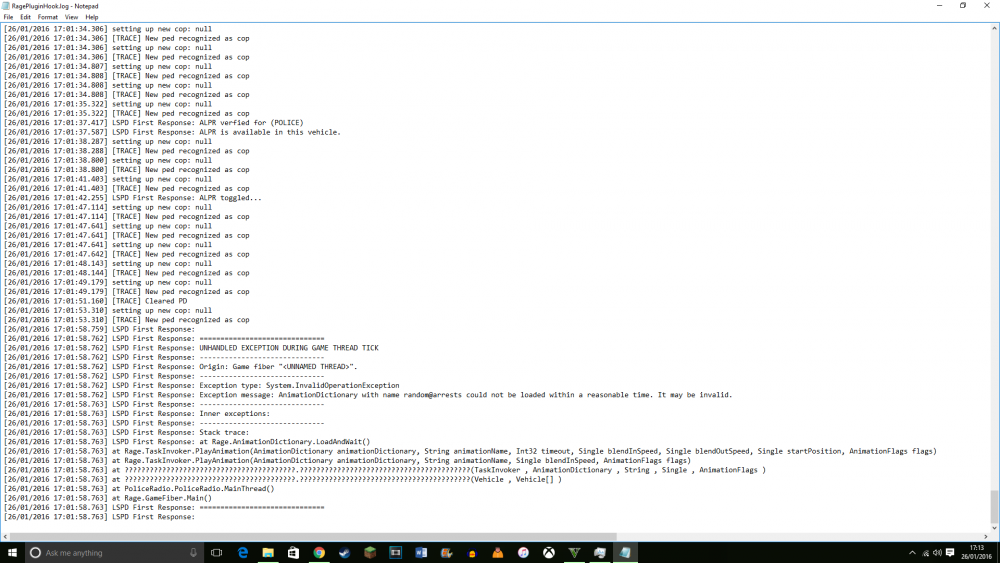Open Steam from the taskbar
The image size is (1000, 563).
pos(344,553)
